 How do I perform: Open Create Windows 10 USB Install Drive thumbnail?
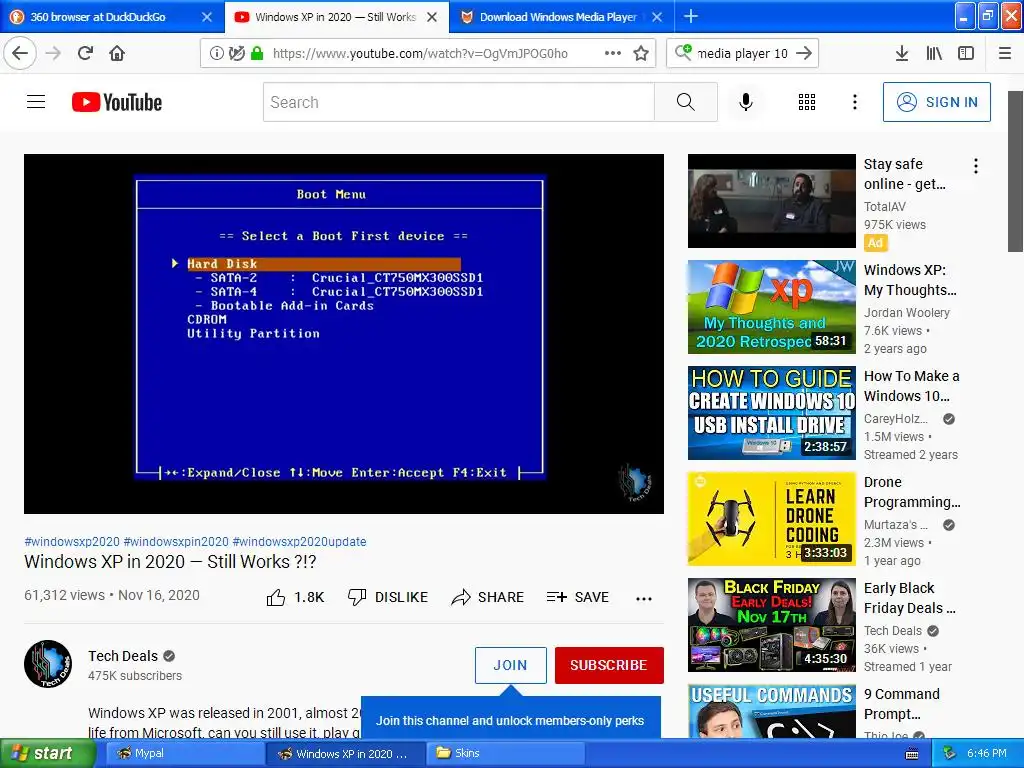coord(771,413)
